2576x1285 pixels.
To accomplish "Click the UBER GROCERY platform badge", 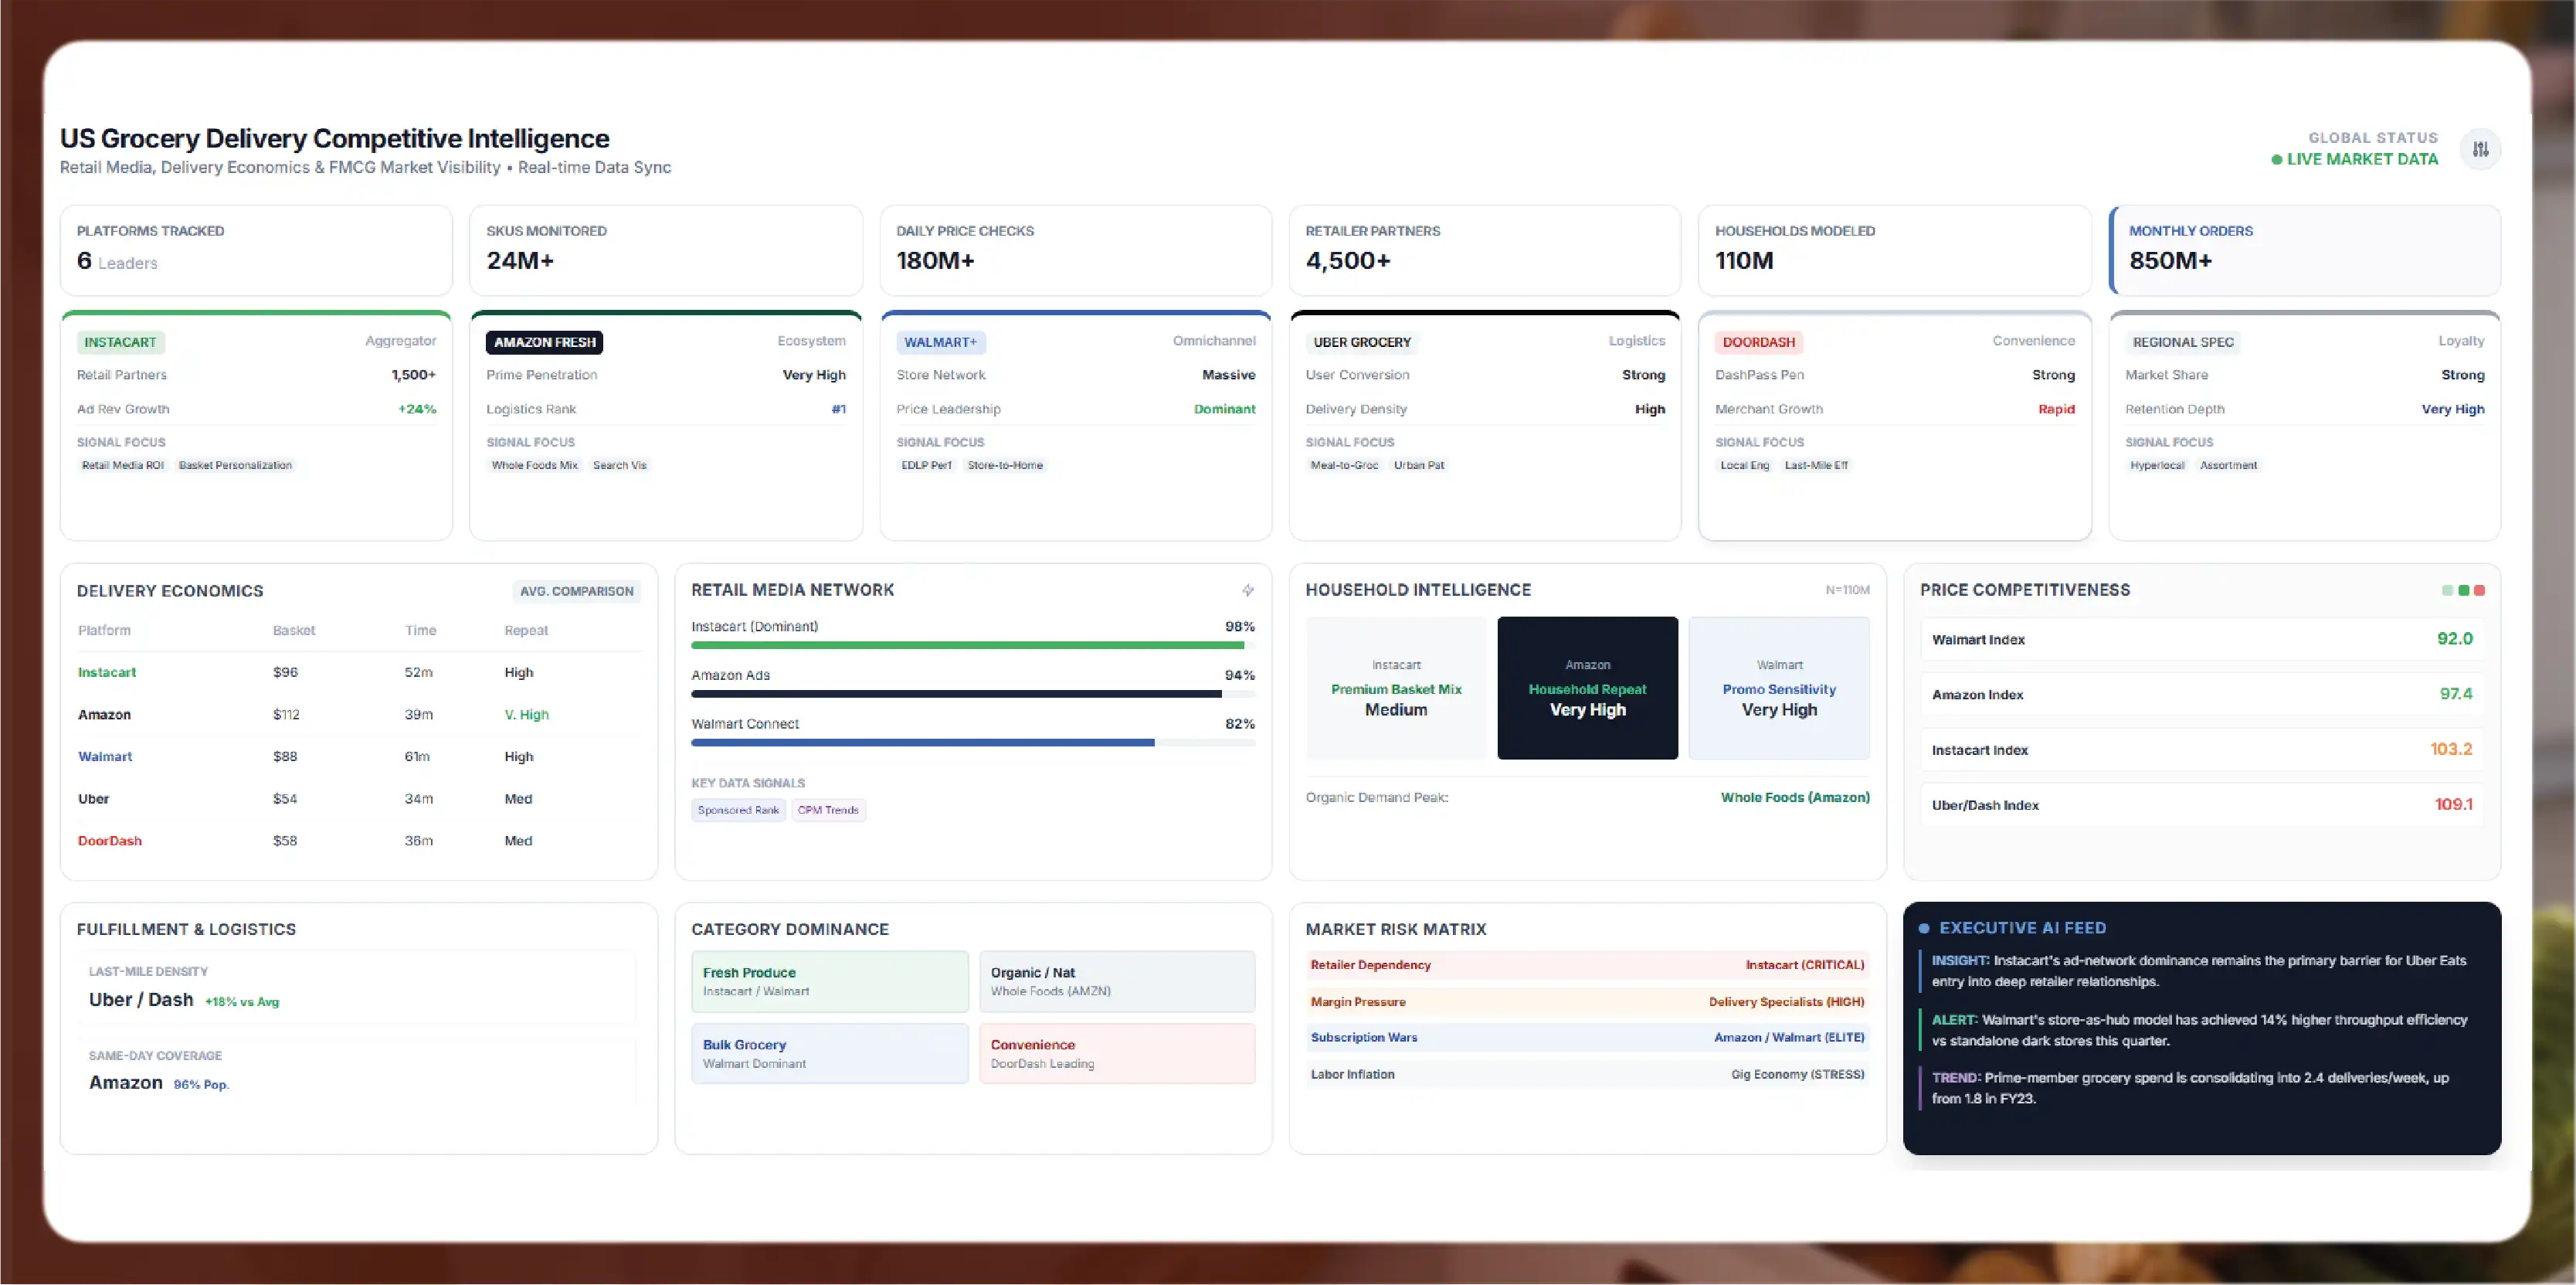I will [x=1362, y=342].
